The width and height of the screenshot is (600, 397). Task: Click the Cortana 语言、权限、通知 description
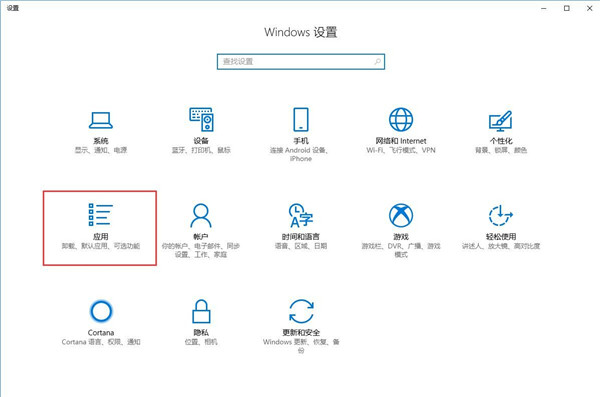[101, 342]
